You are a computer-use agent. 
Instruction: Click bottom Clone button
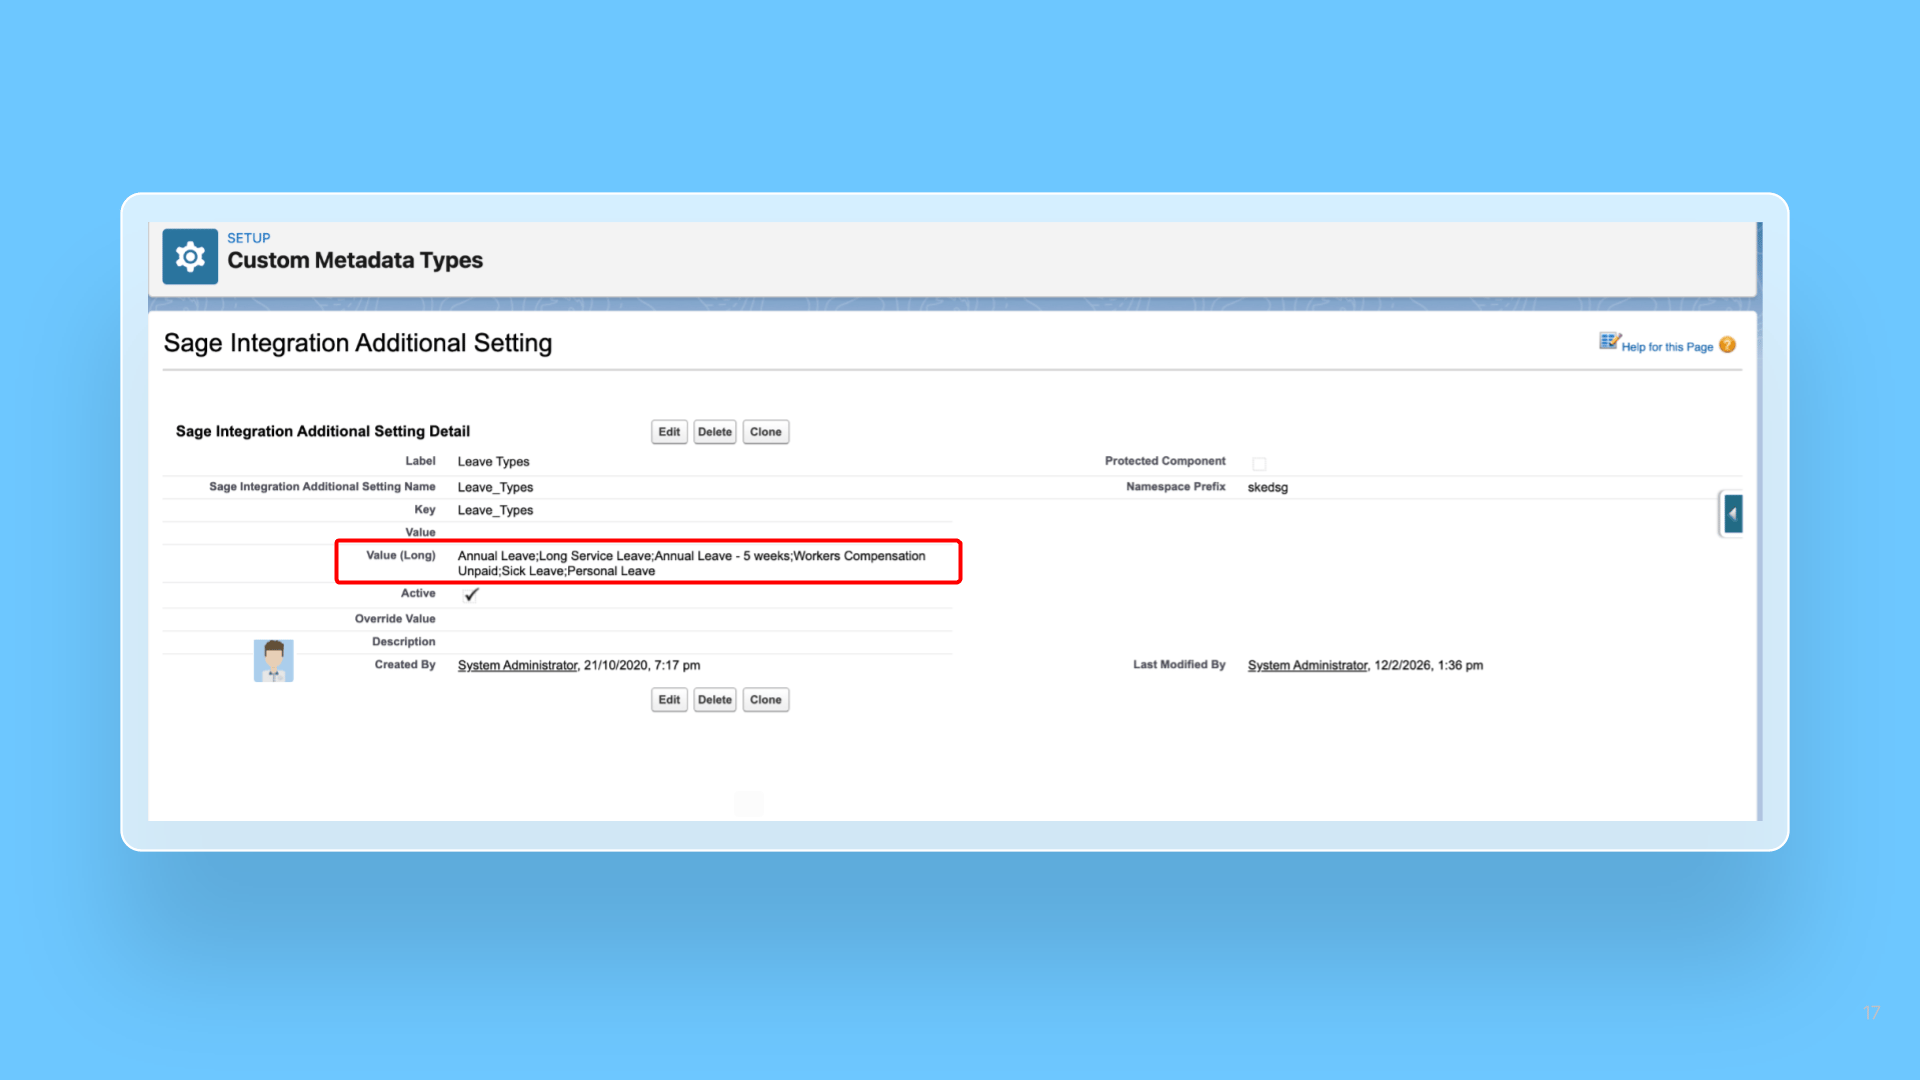tap(766, 700)
